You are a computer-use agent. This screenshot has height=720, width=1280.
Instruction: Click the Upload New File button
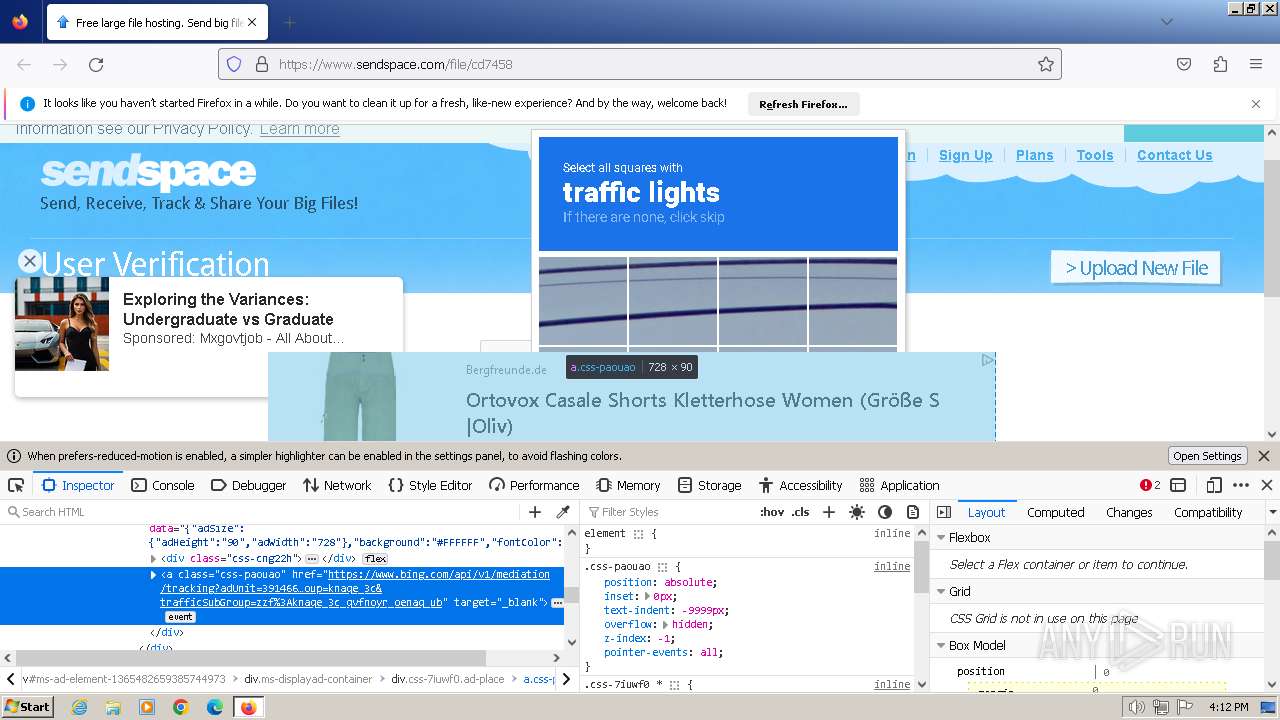(1136, 268)
